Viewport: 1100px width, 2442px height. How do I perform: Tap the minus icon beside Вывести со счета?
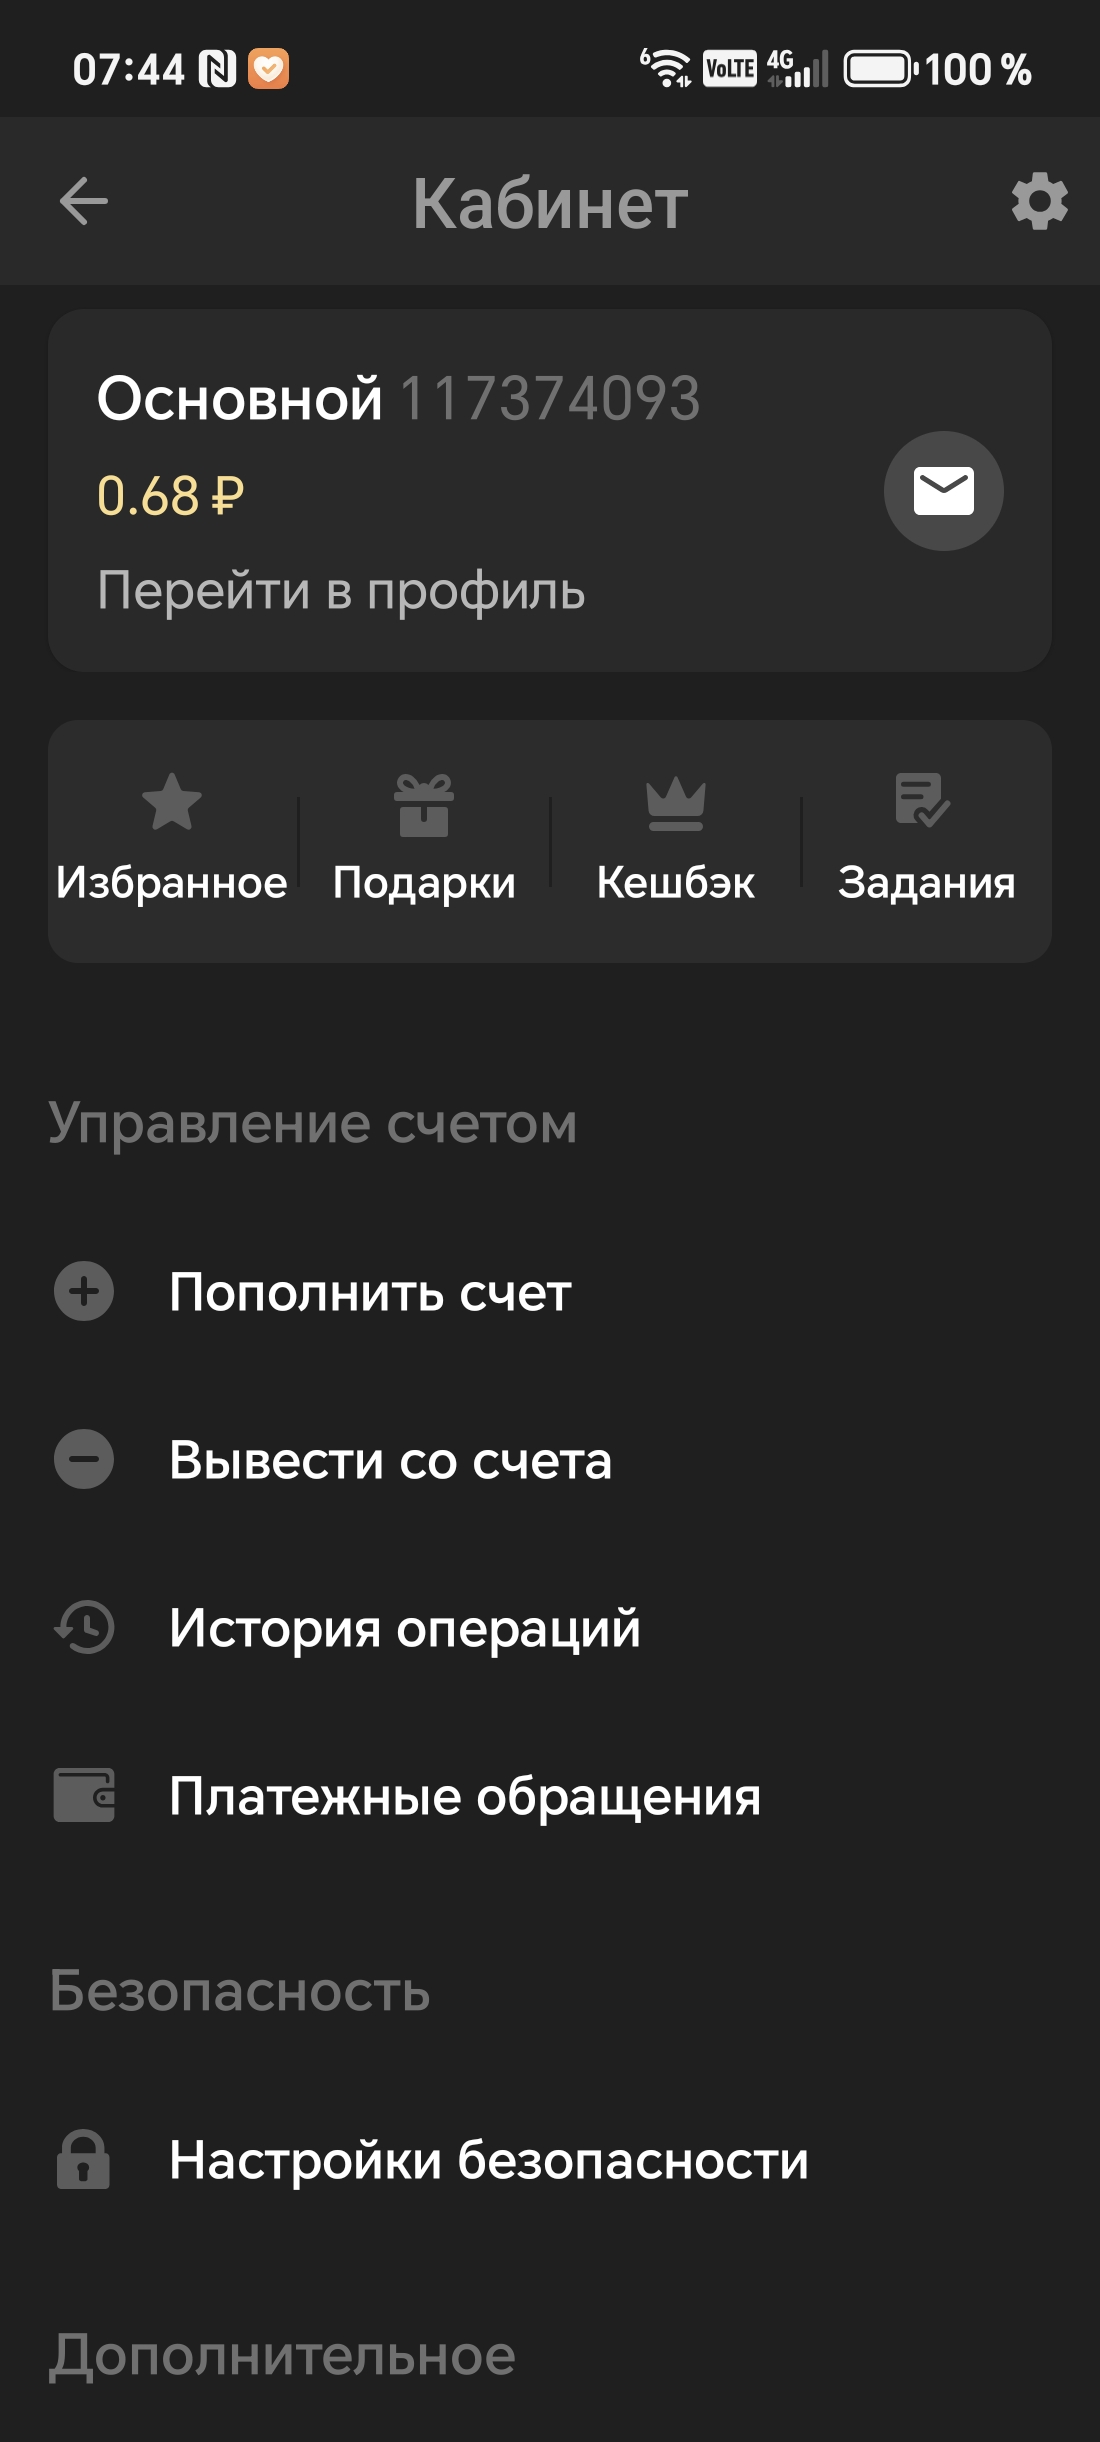[x=84, y=1459]
